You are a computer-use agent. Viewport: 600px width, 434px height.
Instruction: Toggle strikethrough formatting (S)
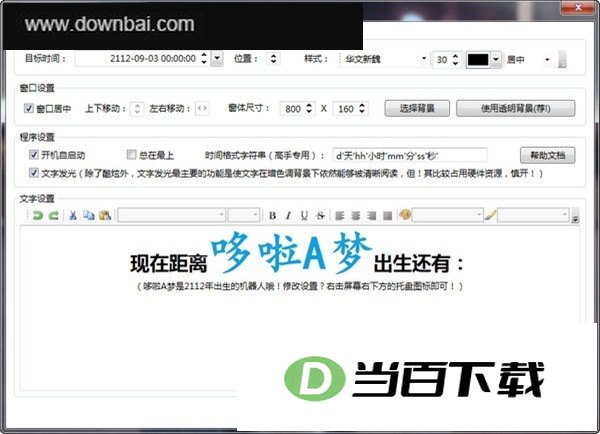click(320, 215)
